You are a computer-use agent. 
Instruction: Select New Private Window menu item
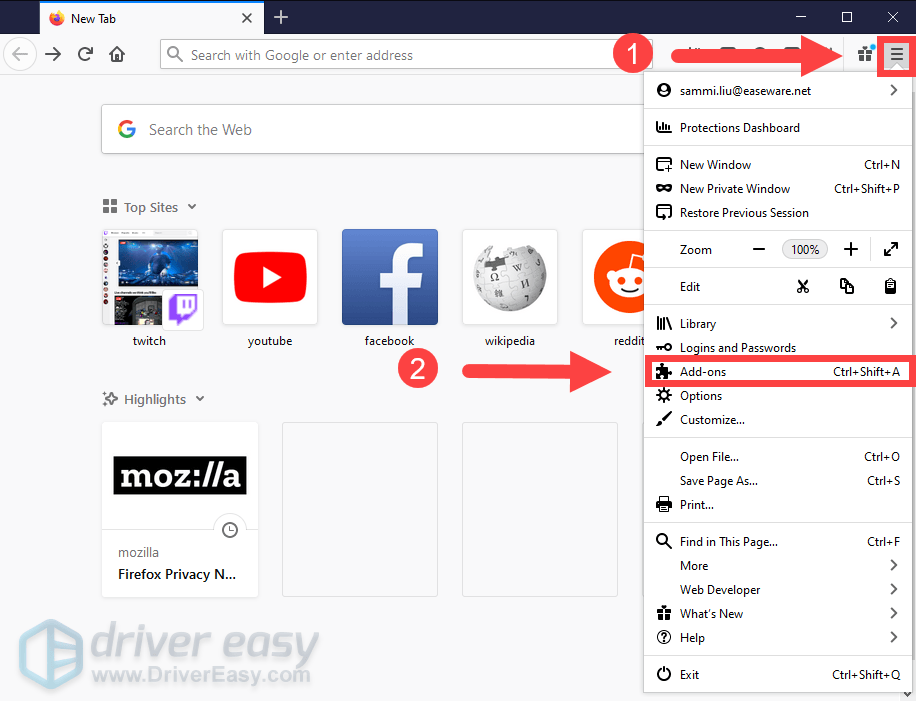735,189
